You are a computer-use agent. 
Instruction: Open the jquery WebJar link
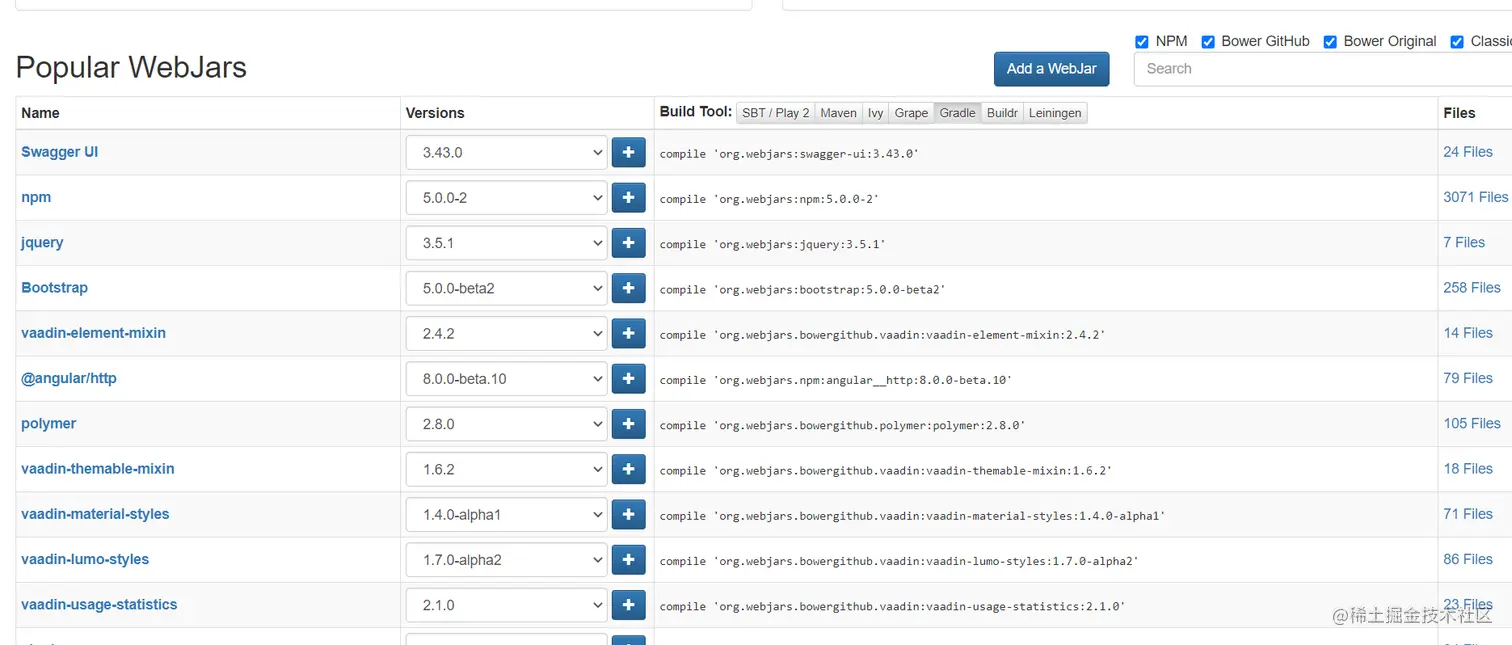[x=42, y=242]
